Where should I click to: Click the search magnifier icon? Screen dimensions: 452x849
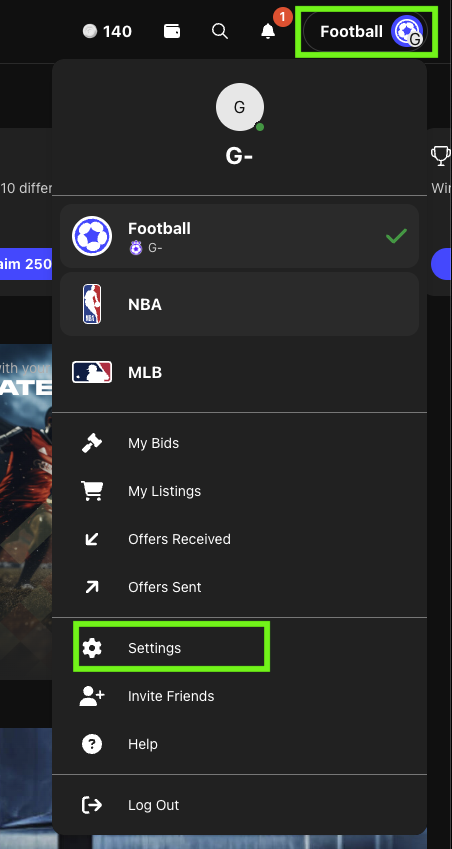tap(220, 31)
